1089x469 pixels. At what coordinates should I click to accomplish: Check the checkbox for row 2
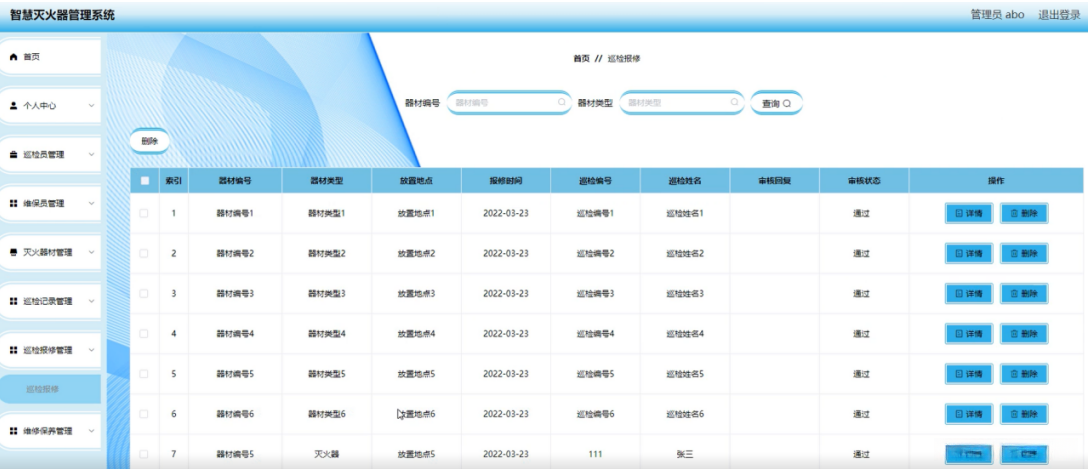click(144, 254)
